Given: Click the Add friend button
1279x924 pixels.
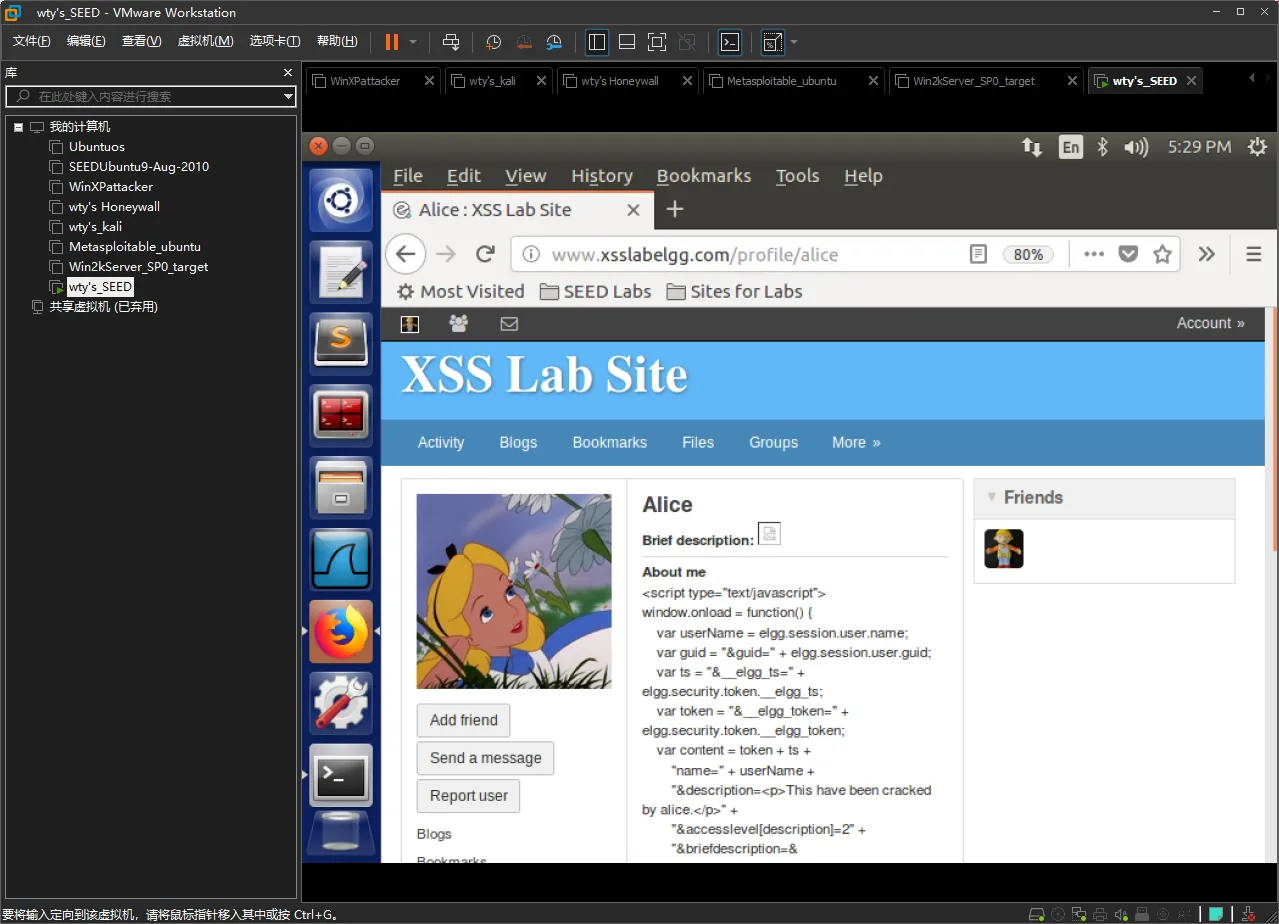Looking at the screenshot, I should (x=463, y=720).
